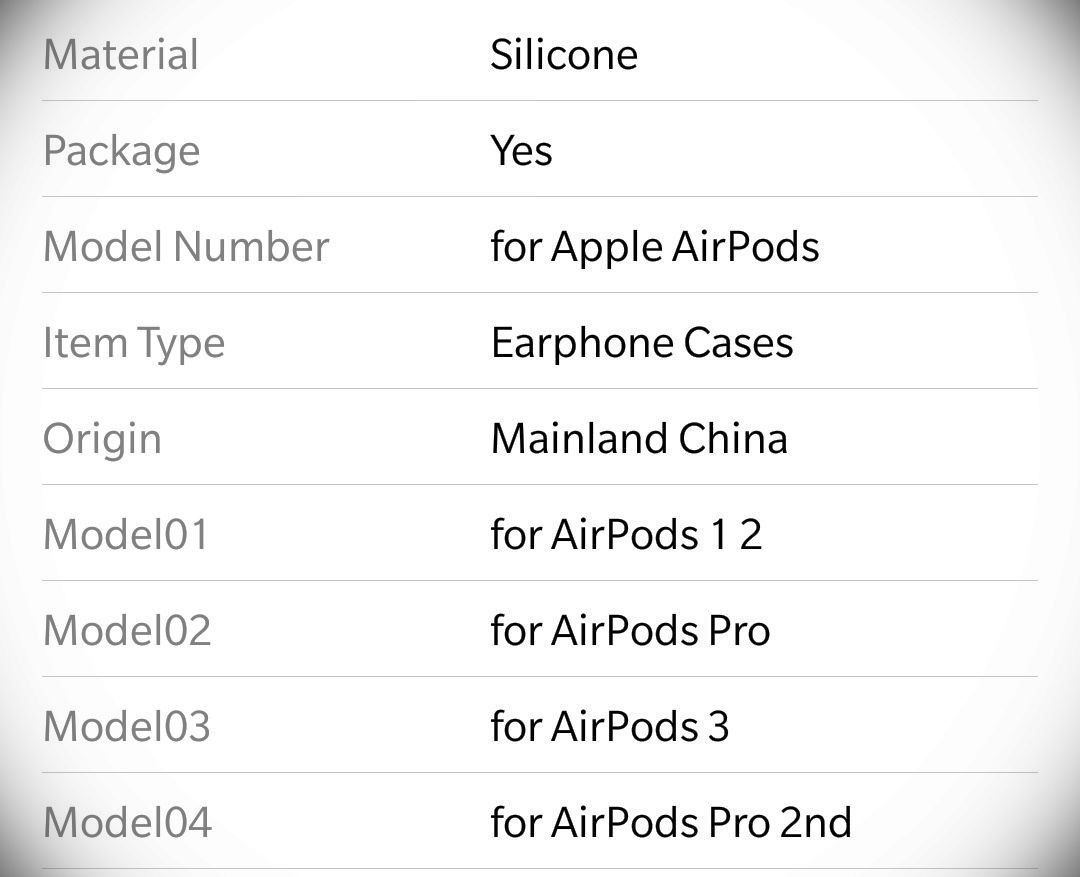Click the word China in the Origin row
This screenshot has height=877, width=1080.
[733, 438]
